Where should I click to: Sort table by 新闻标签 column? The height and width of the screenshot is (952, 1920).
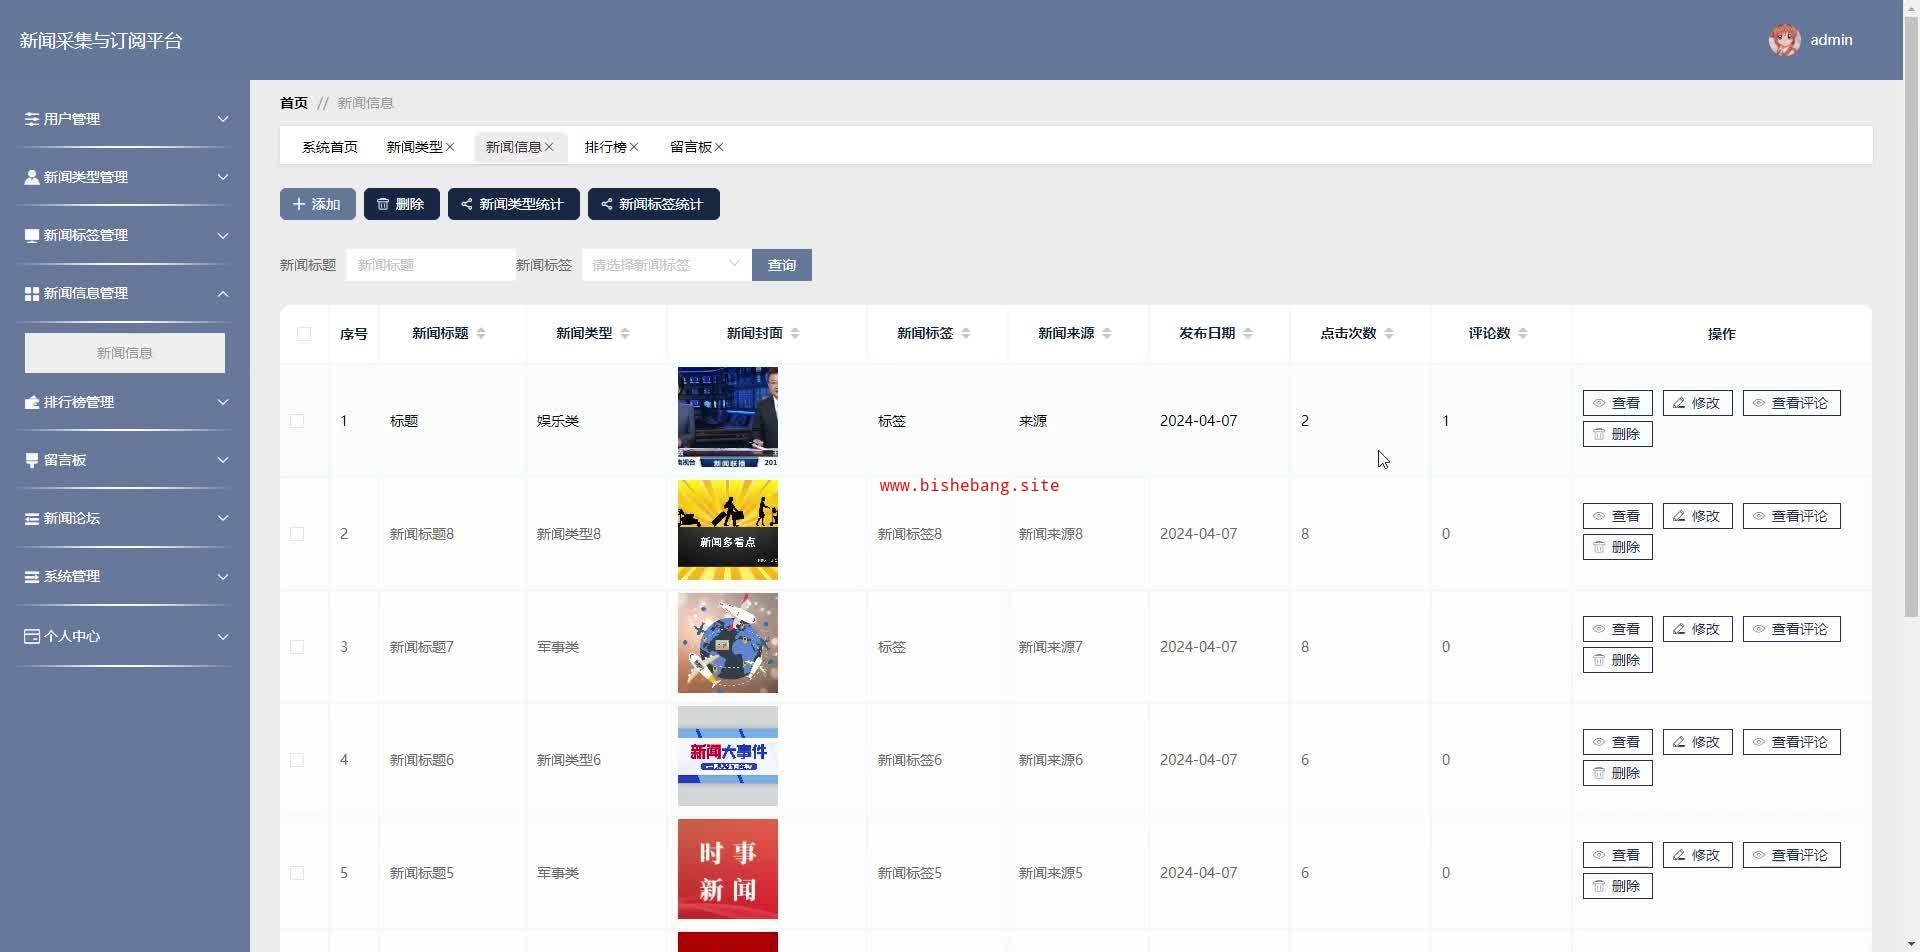coord(966,333)
